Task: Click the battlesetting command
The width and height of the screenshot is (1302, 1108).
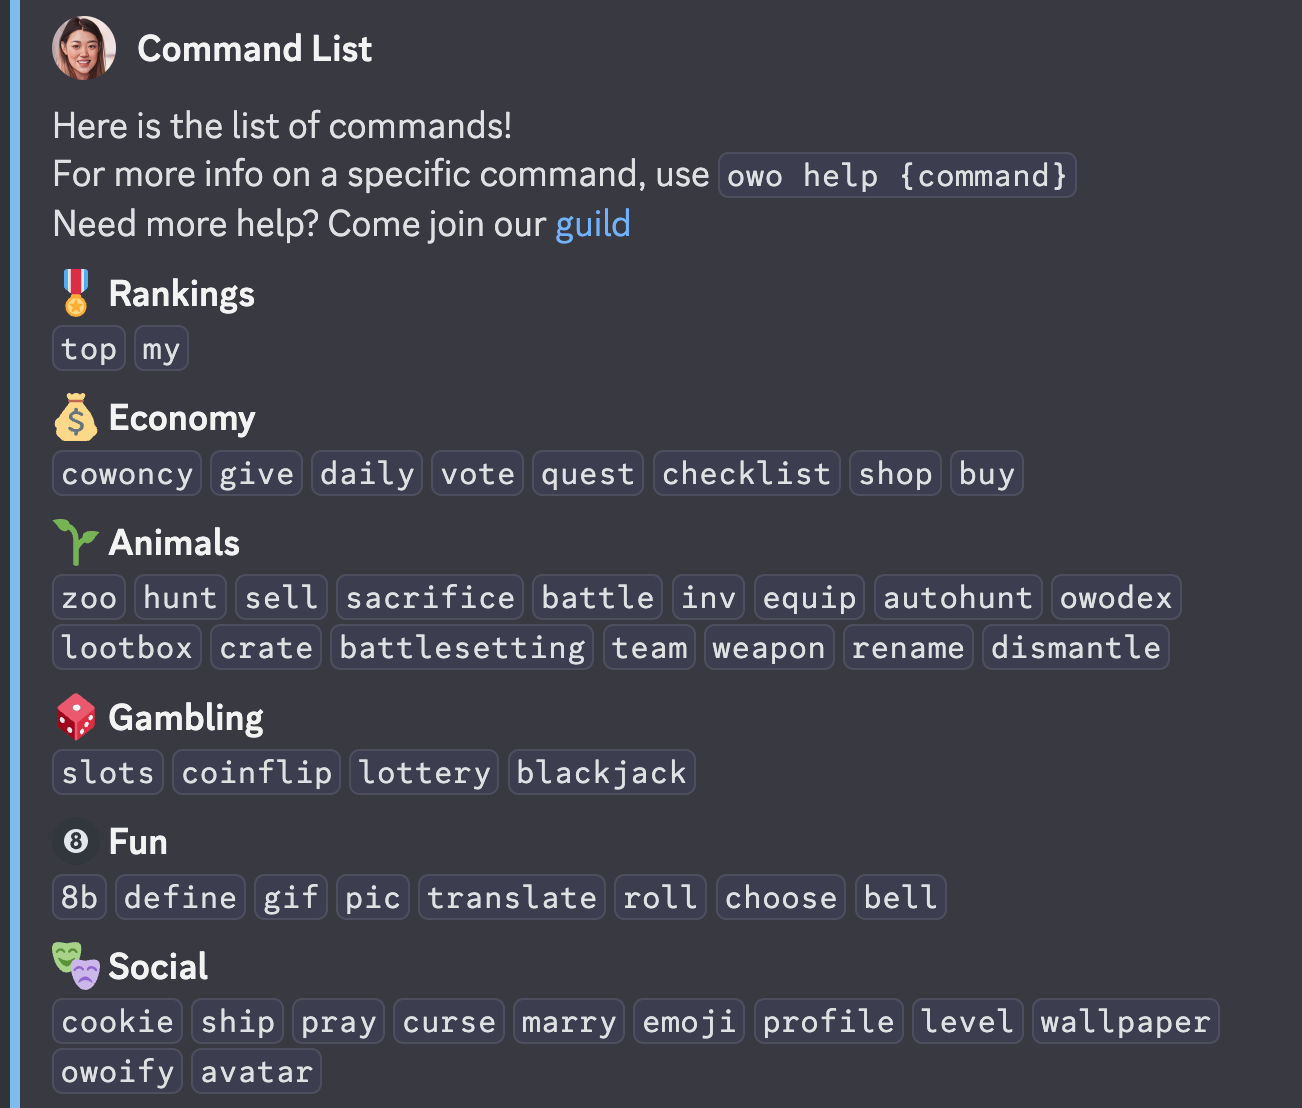Action: [461, 646]
